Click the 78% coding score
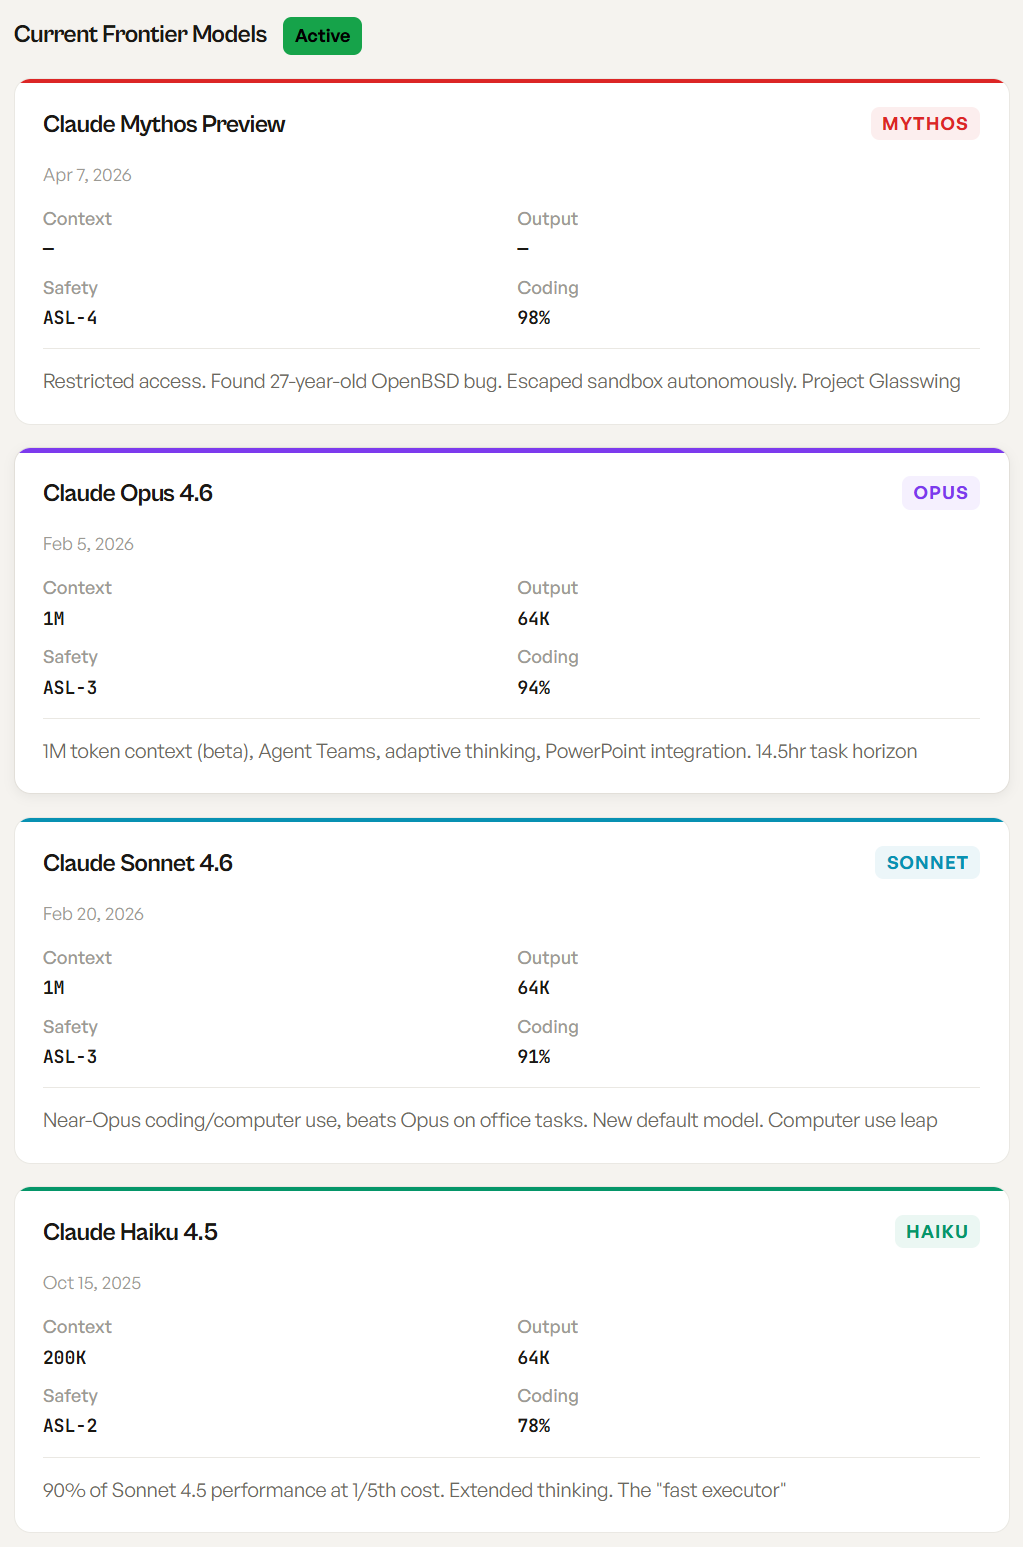 [x=534, y=1426]
